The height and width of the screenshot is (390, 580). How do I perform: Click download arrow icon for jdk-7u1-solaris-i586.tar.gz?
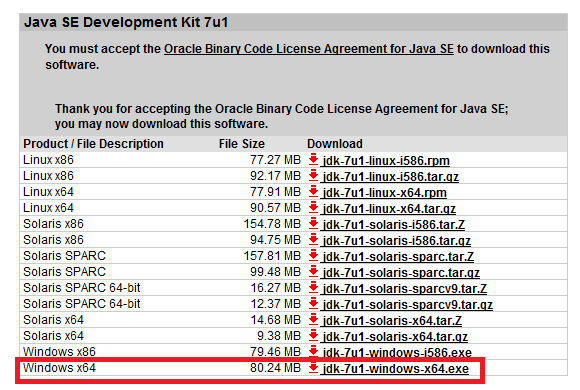(x=313, y=239)
